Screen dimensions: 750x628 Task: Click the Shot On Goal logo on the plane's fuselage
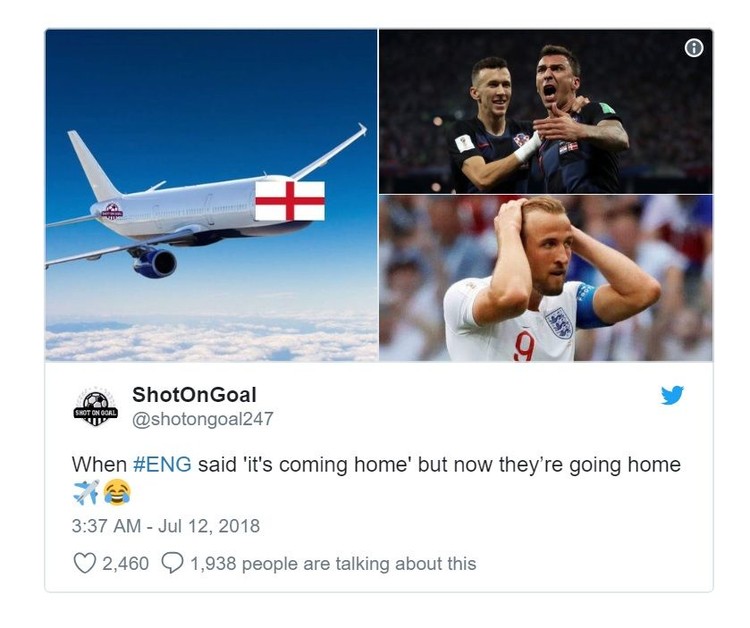[x=112, y=211]
